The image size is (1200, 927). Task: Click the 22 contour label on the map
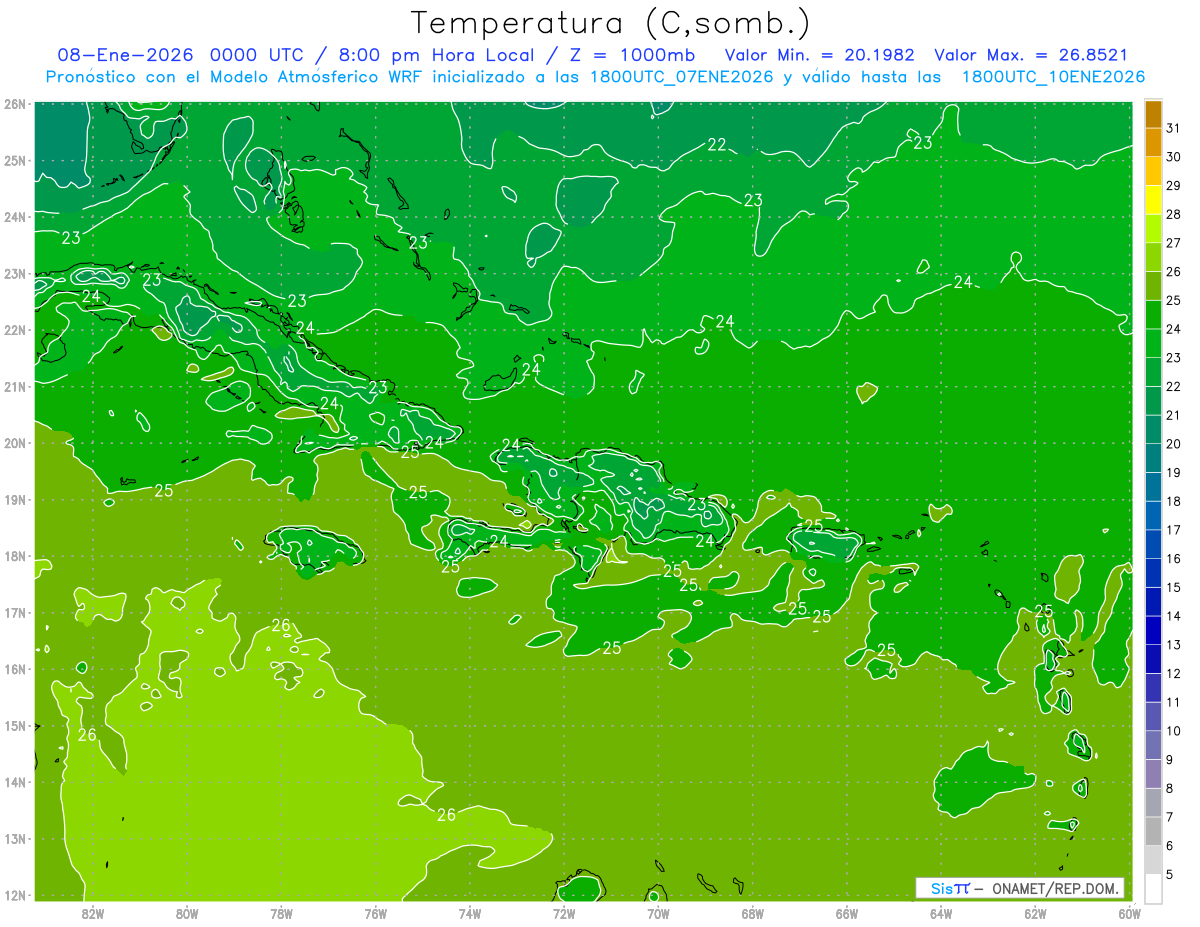(716, 145)
